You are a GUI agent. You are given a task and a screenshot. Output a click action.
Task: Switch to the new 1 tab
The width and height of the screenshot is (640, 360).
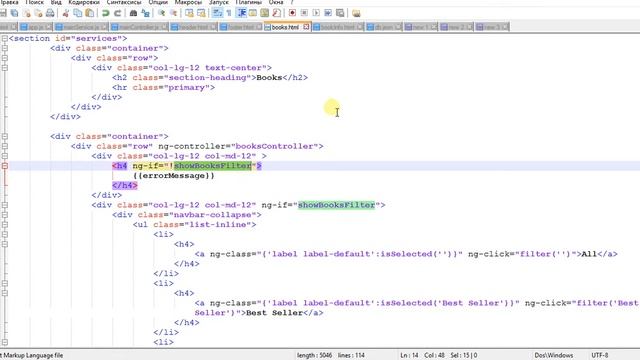420,27
